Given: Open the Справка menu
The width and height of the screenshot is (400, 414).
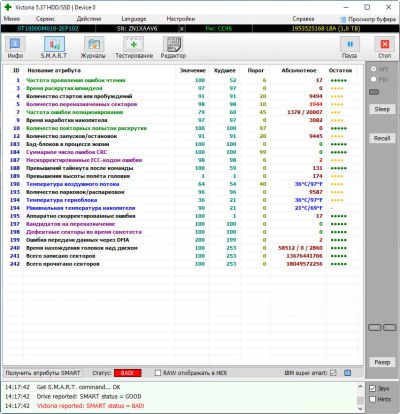Looking at the screenshot, I should pos(303,19).
